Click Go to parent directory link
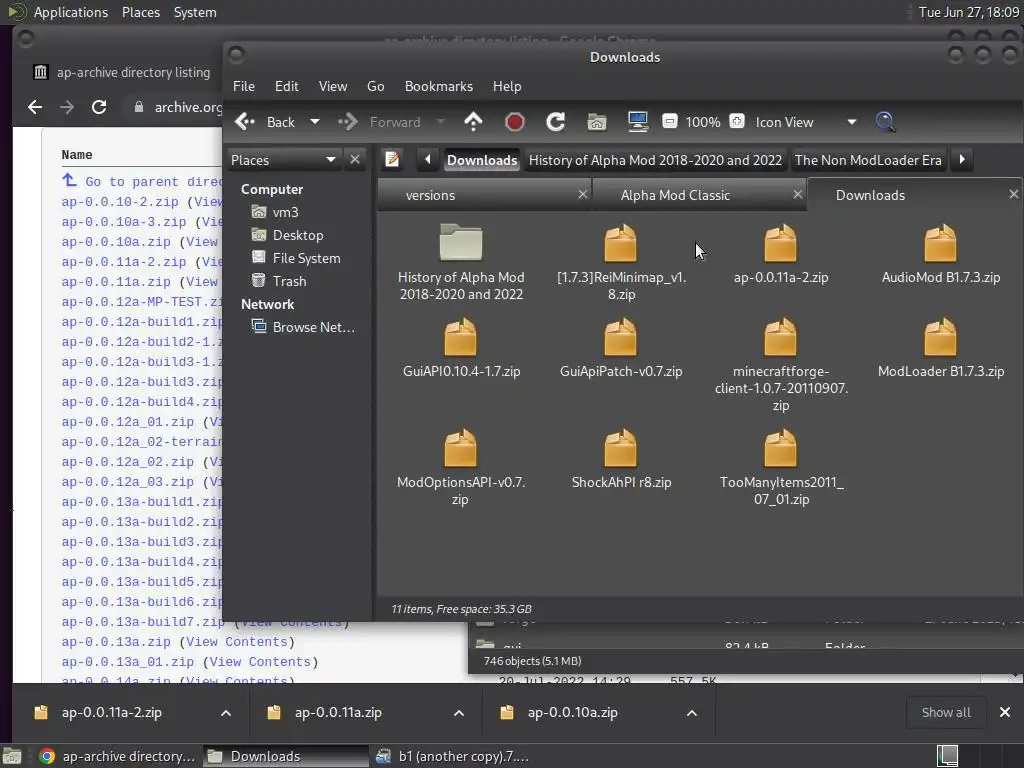Screen dimensions: 1024x768 [142, 182]
